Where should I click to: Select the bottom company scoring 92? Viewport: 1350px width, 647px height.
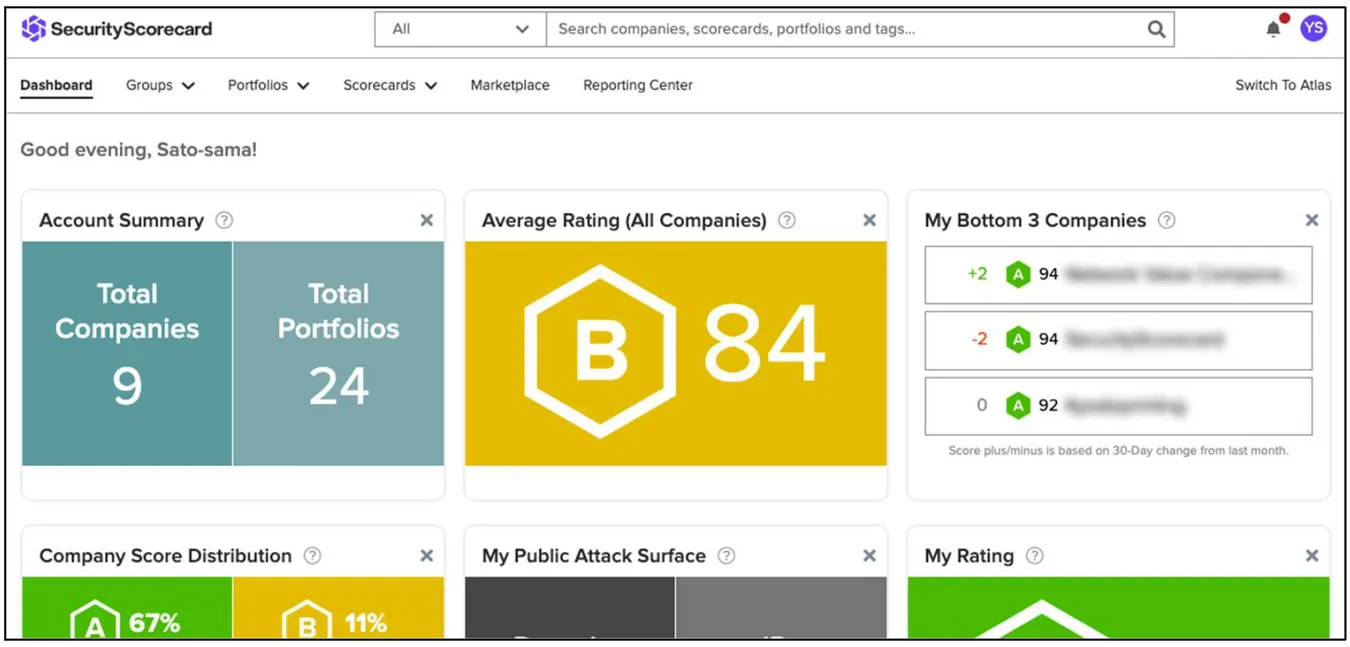(x=1118, y=406)
